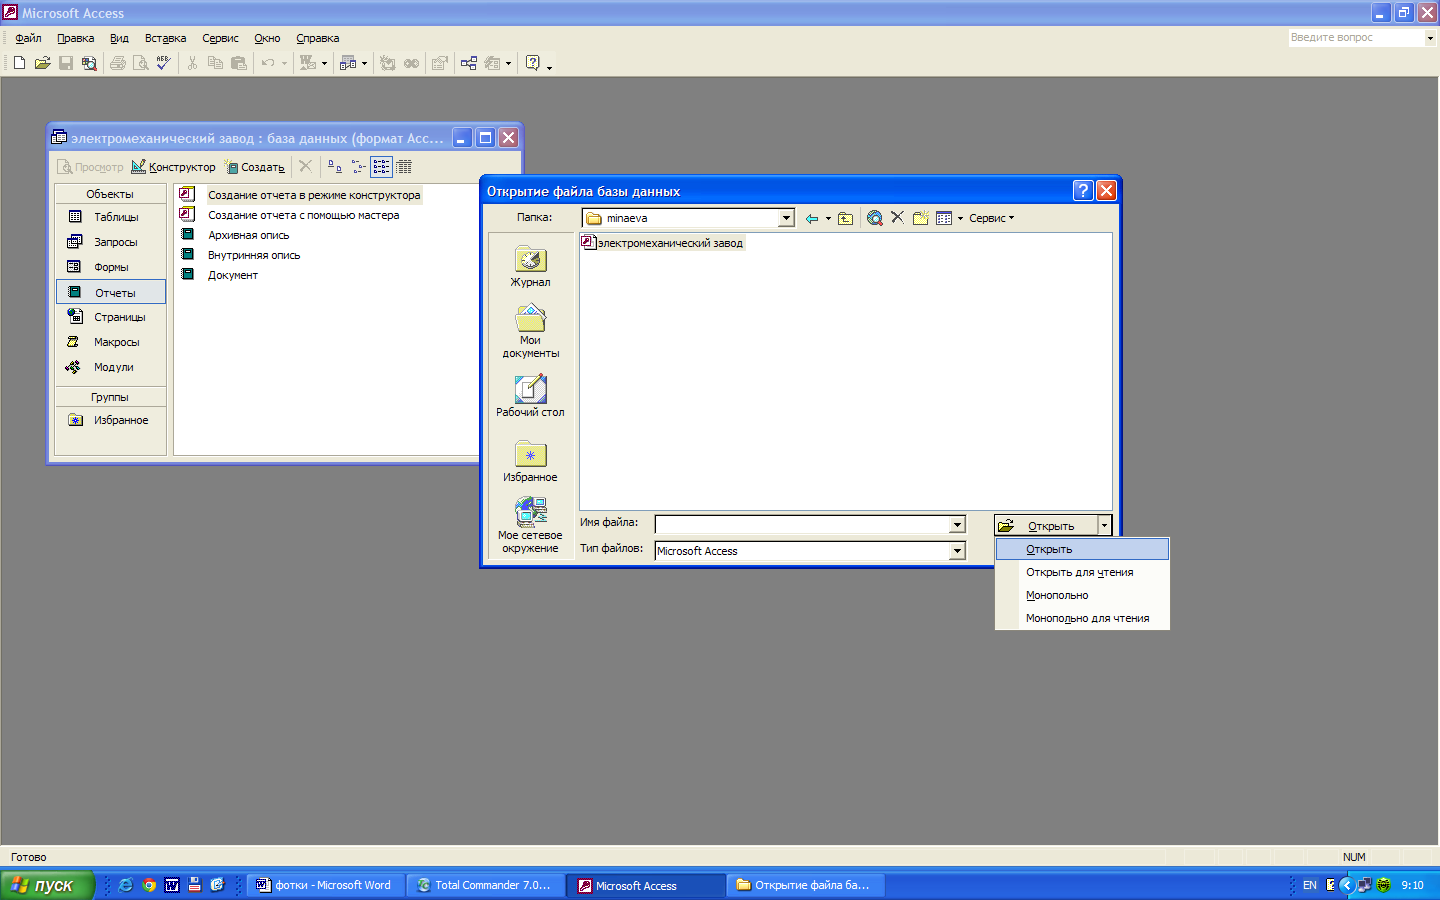Click Search the Web icon in dialog

click(x=875, y=218)
